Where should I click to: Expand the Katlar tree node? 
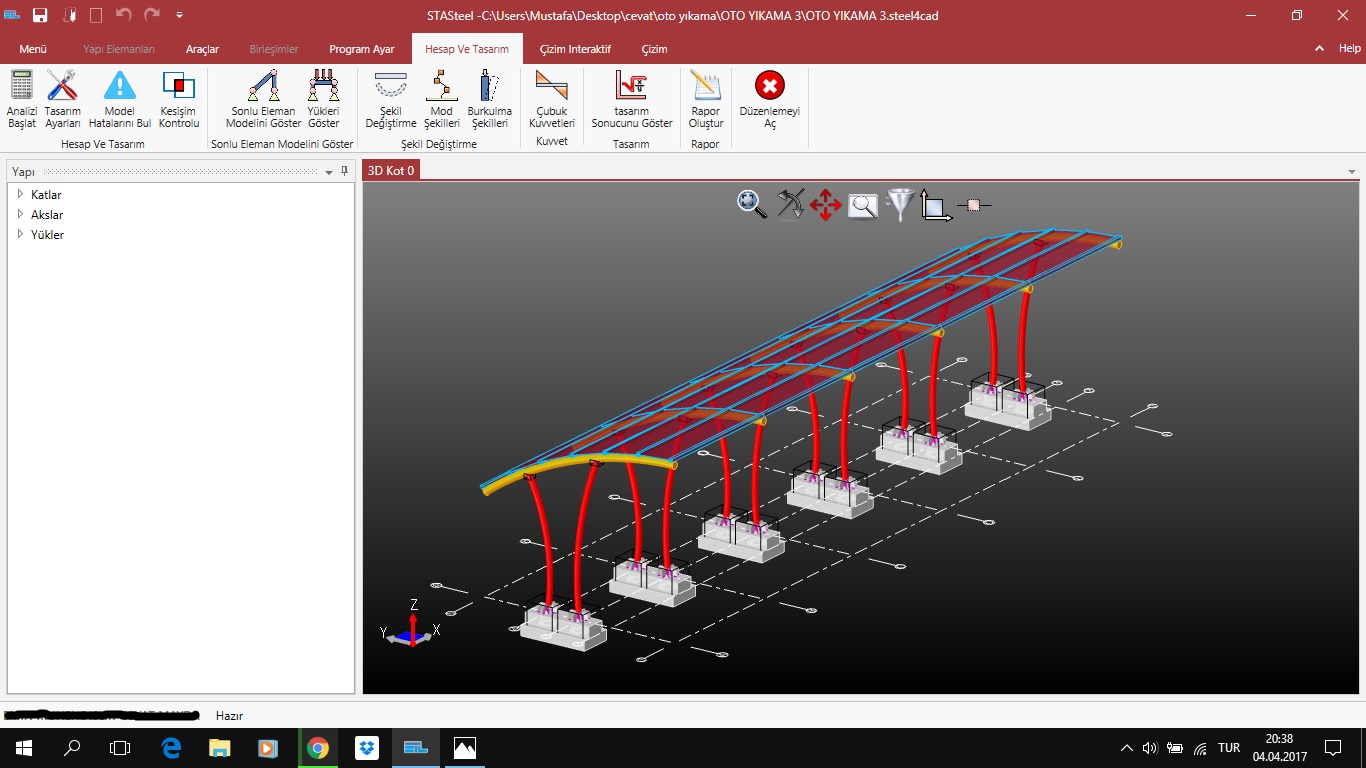[20, 194]
